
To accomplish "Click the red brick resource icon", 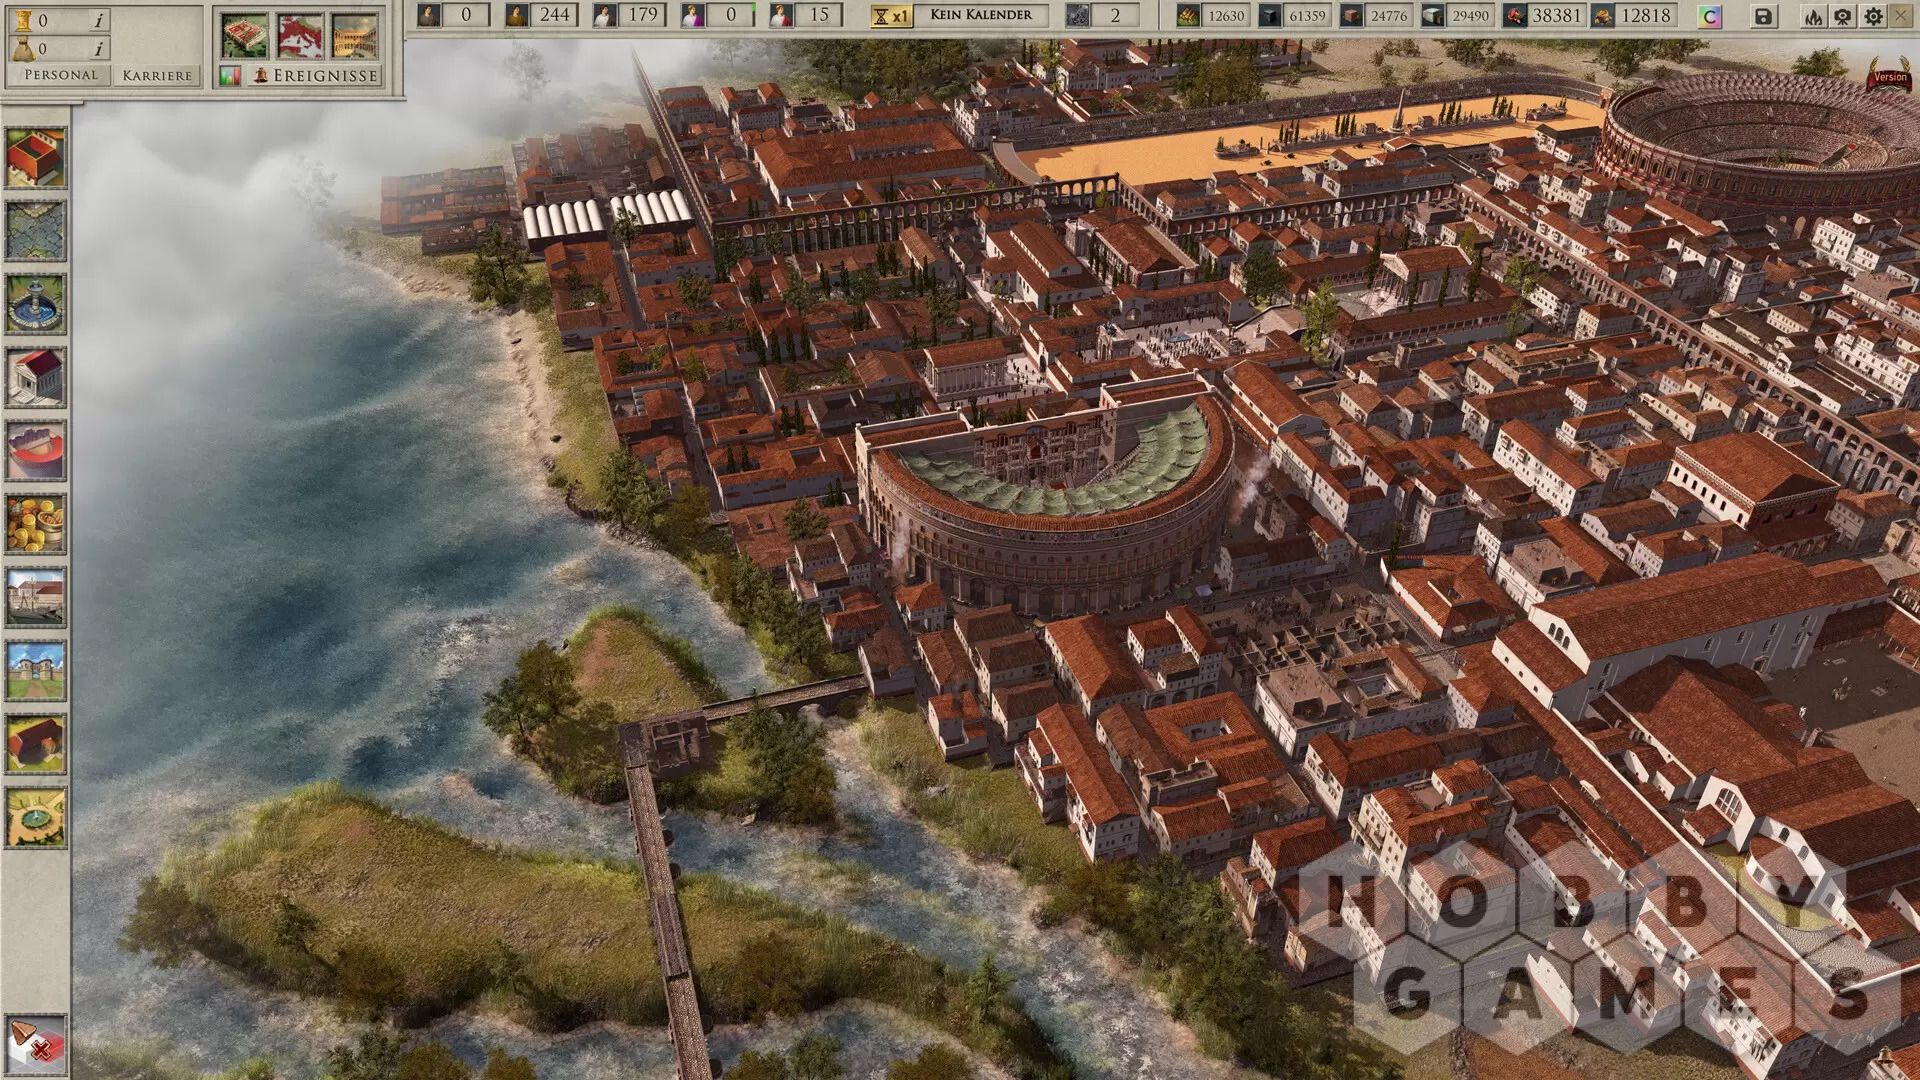I will pyautogui.click(x=1350, y=15).
